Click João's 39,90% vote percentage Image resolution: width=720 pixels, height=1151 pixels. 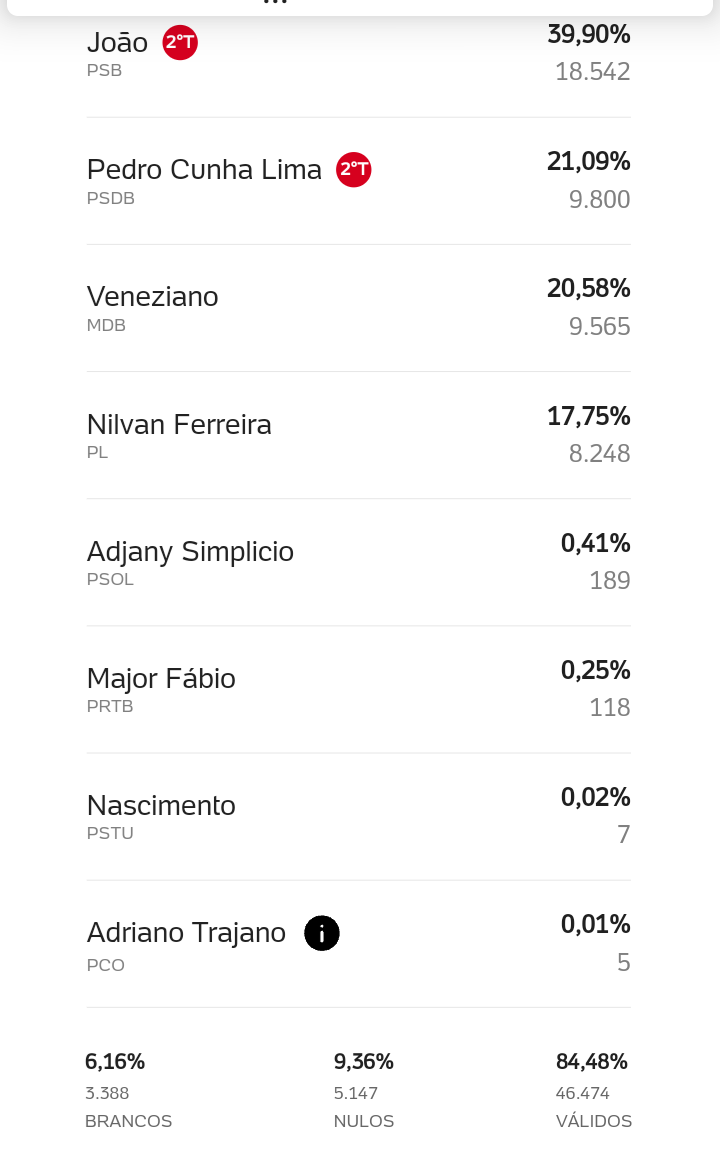589,34
